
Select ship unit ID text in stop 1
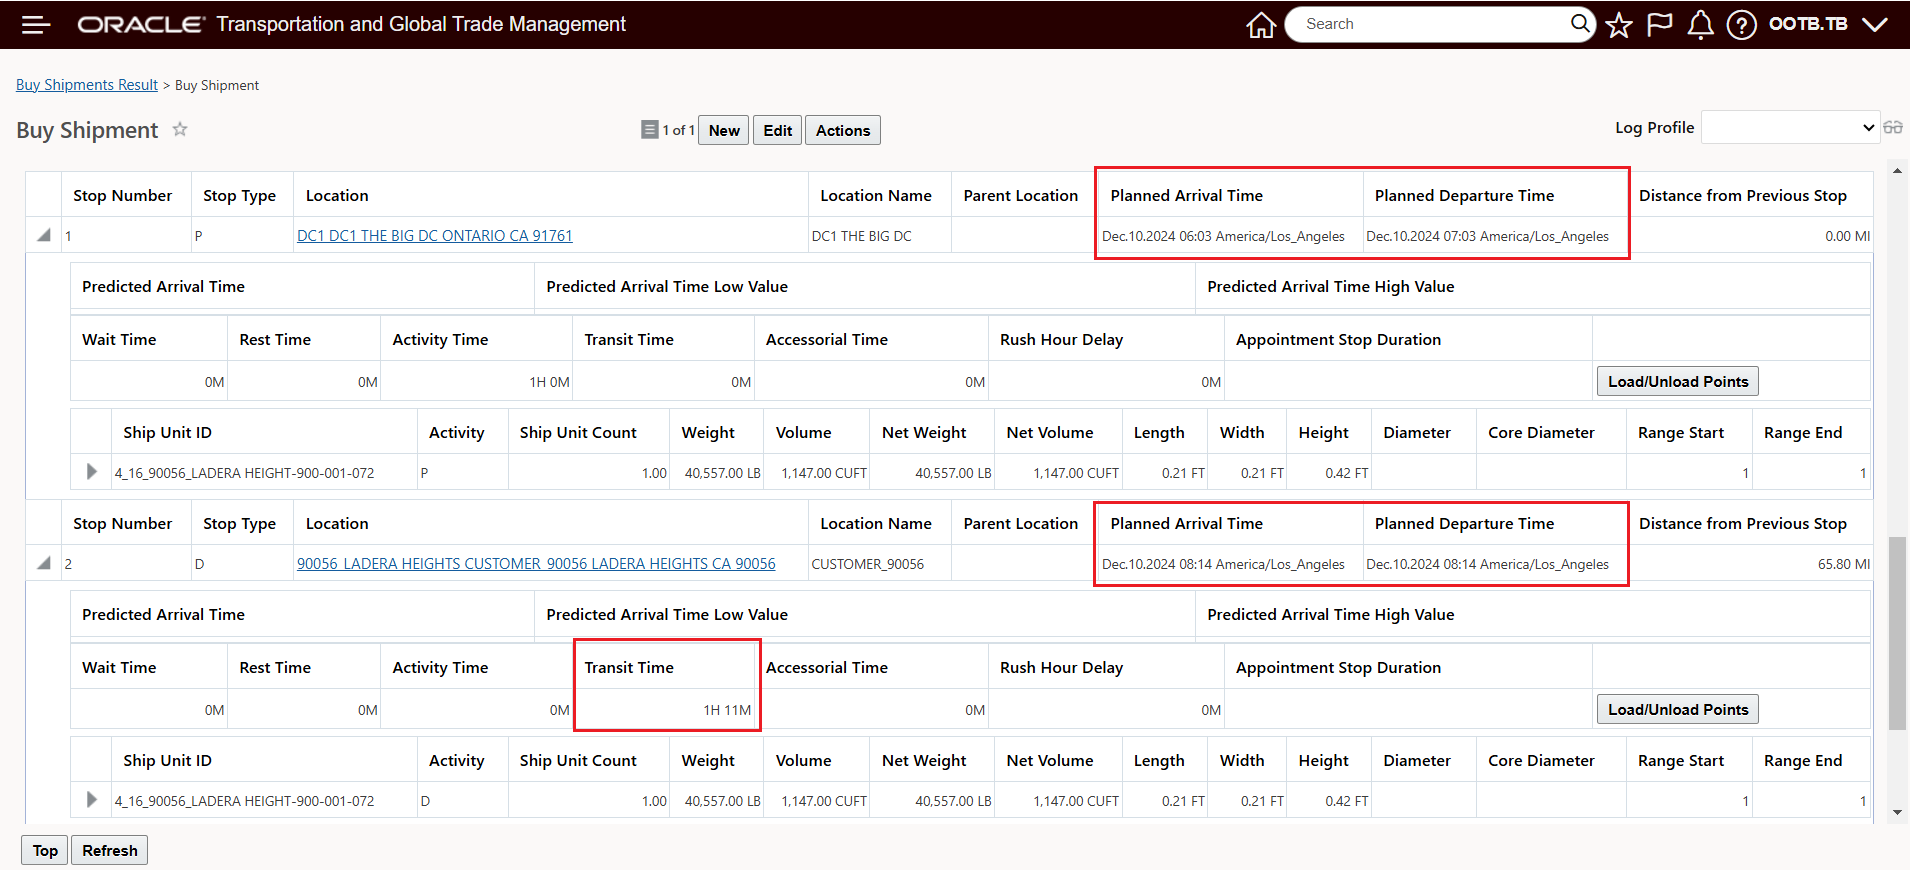coord(244,473)
